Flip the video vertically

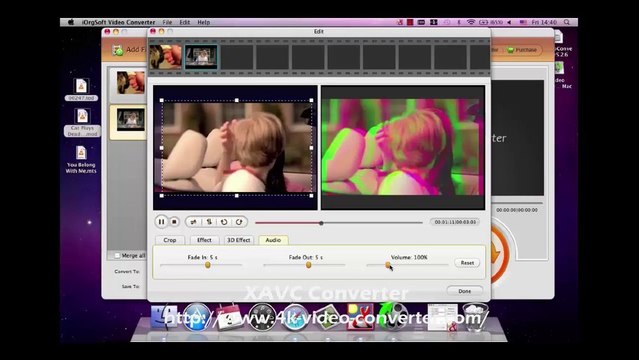coord(209,222)
